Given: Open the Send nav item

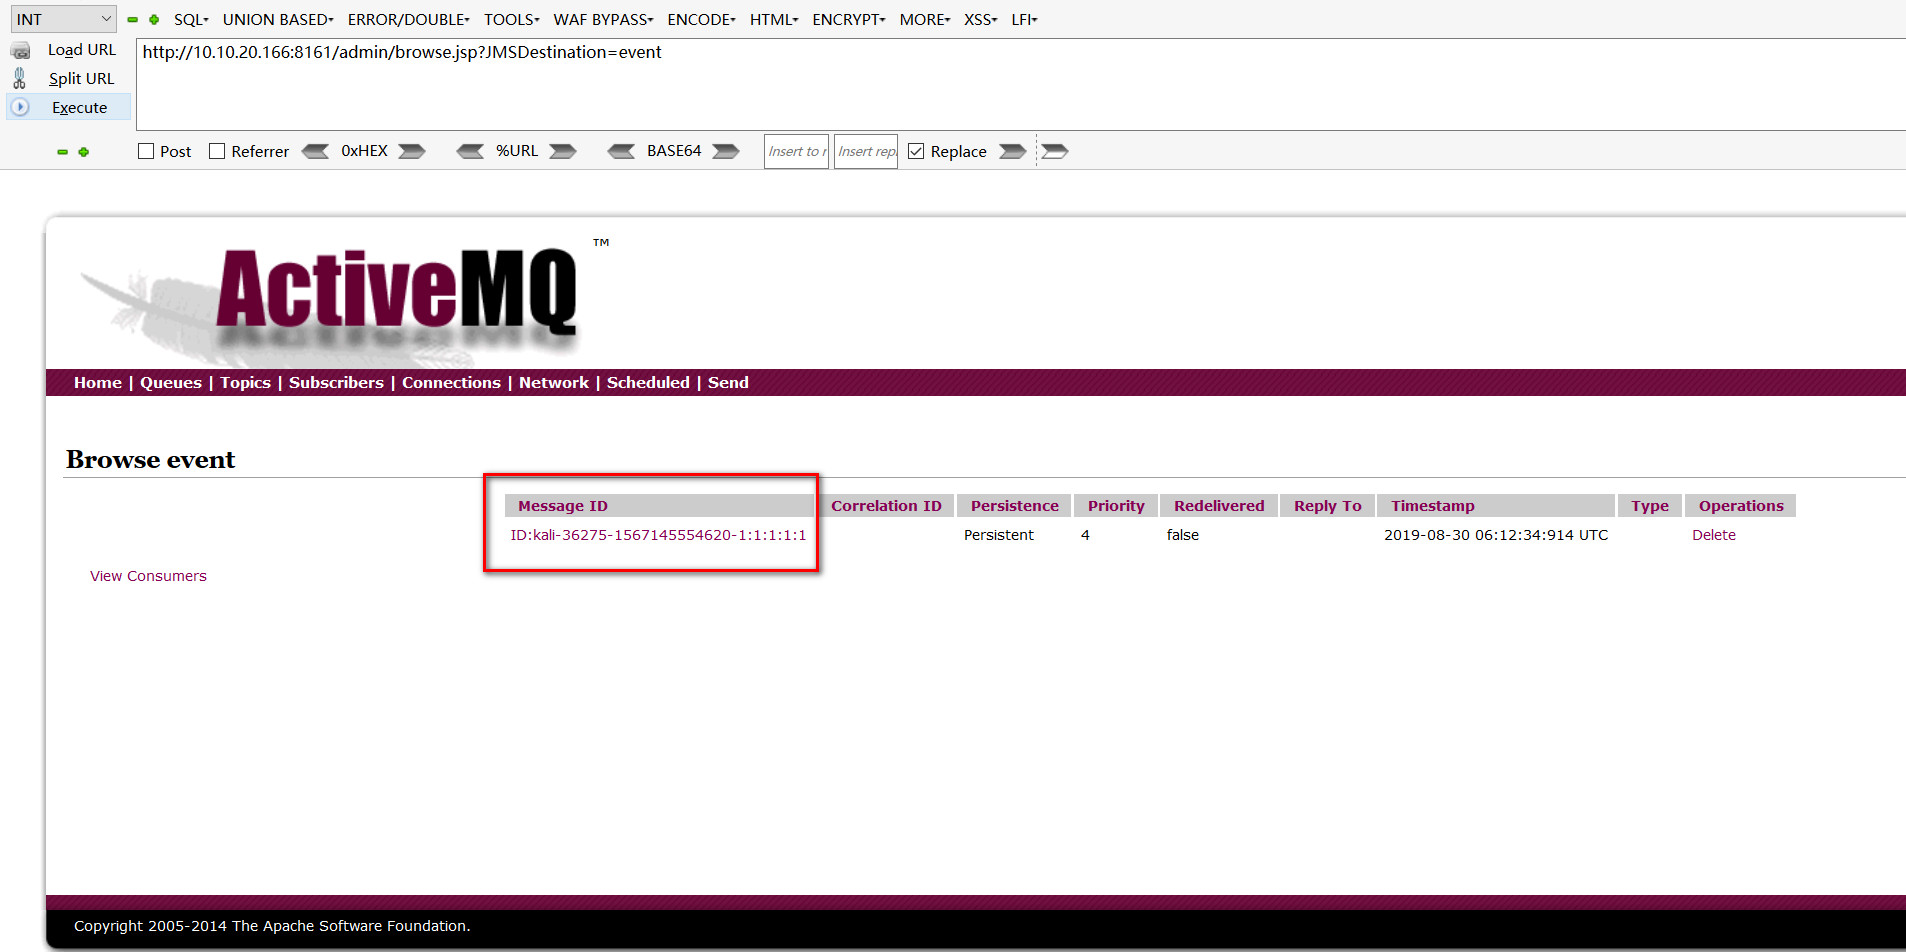Looking at the screenshot, I should pos(728,383).
